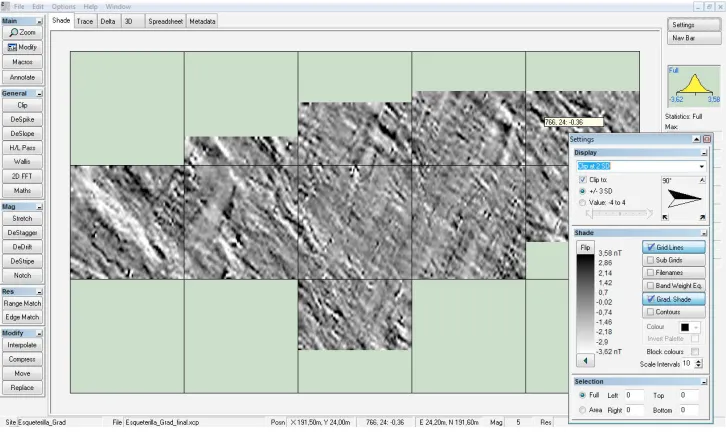Click the Edge Match button
The height and width of the screenshot is (432, 726).
(22, 318)
